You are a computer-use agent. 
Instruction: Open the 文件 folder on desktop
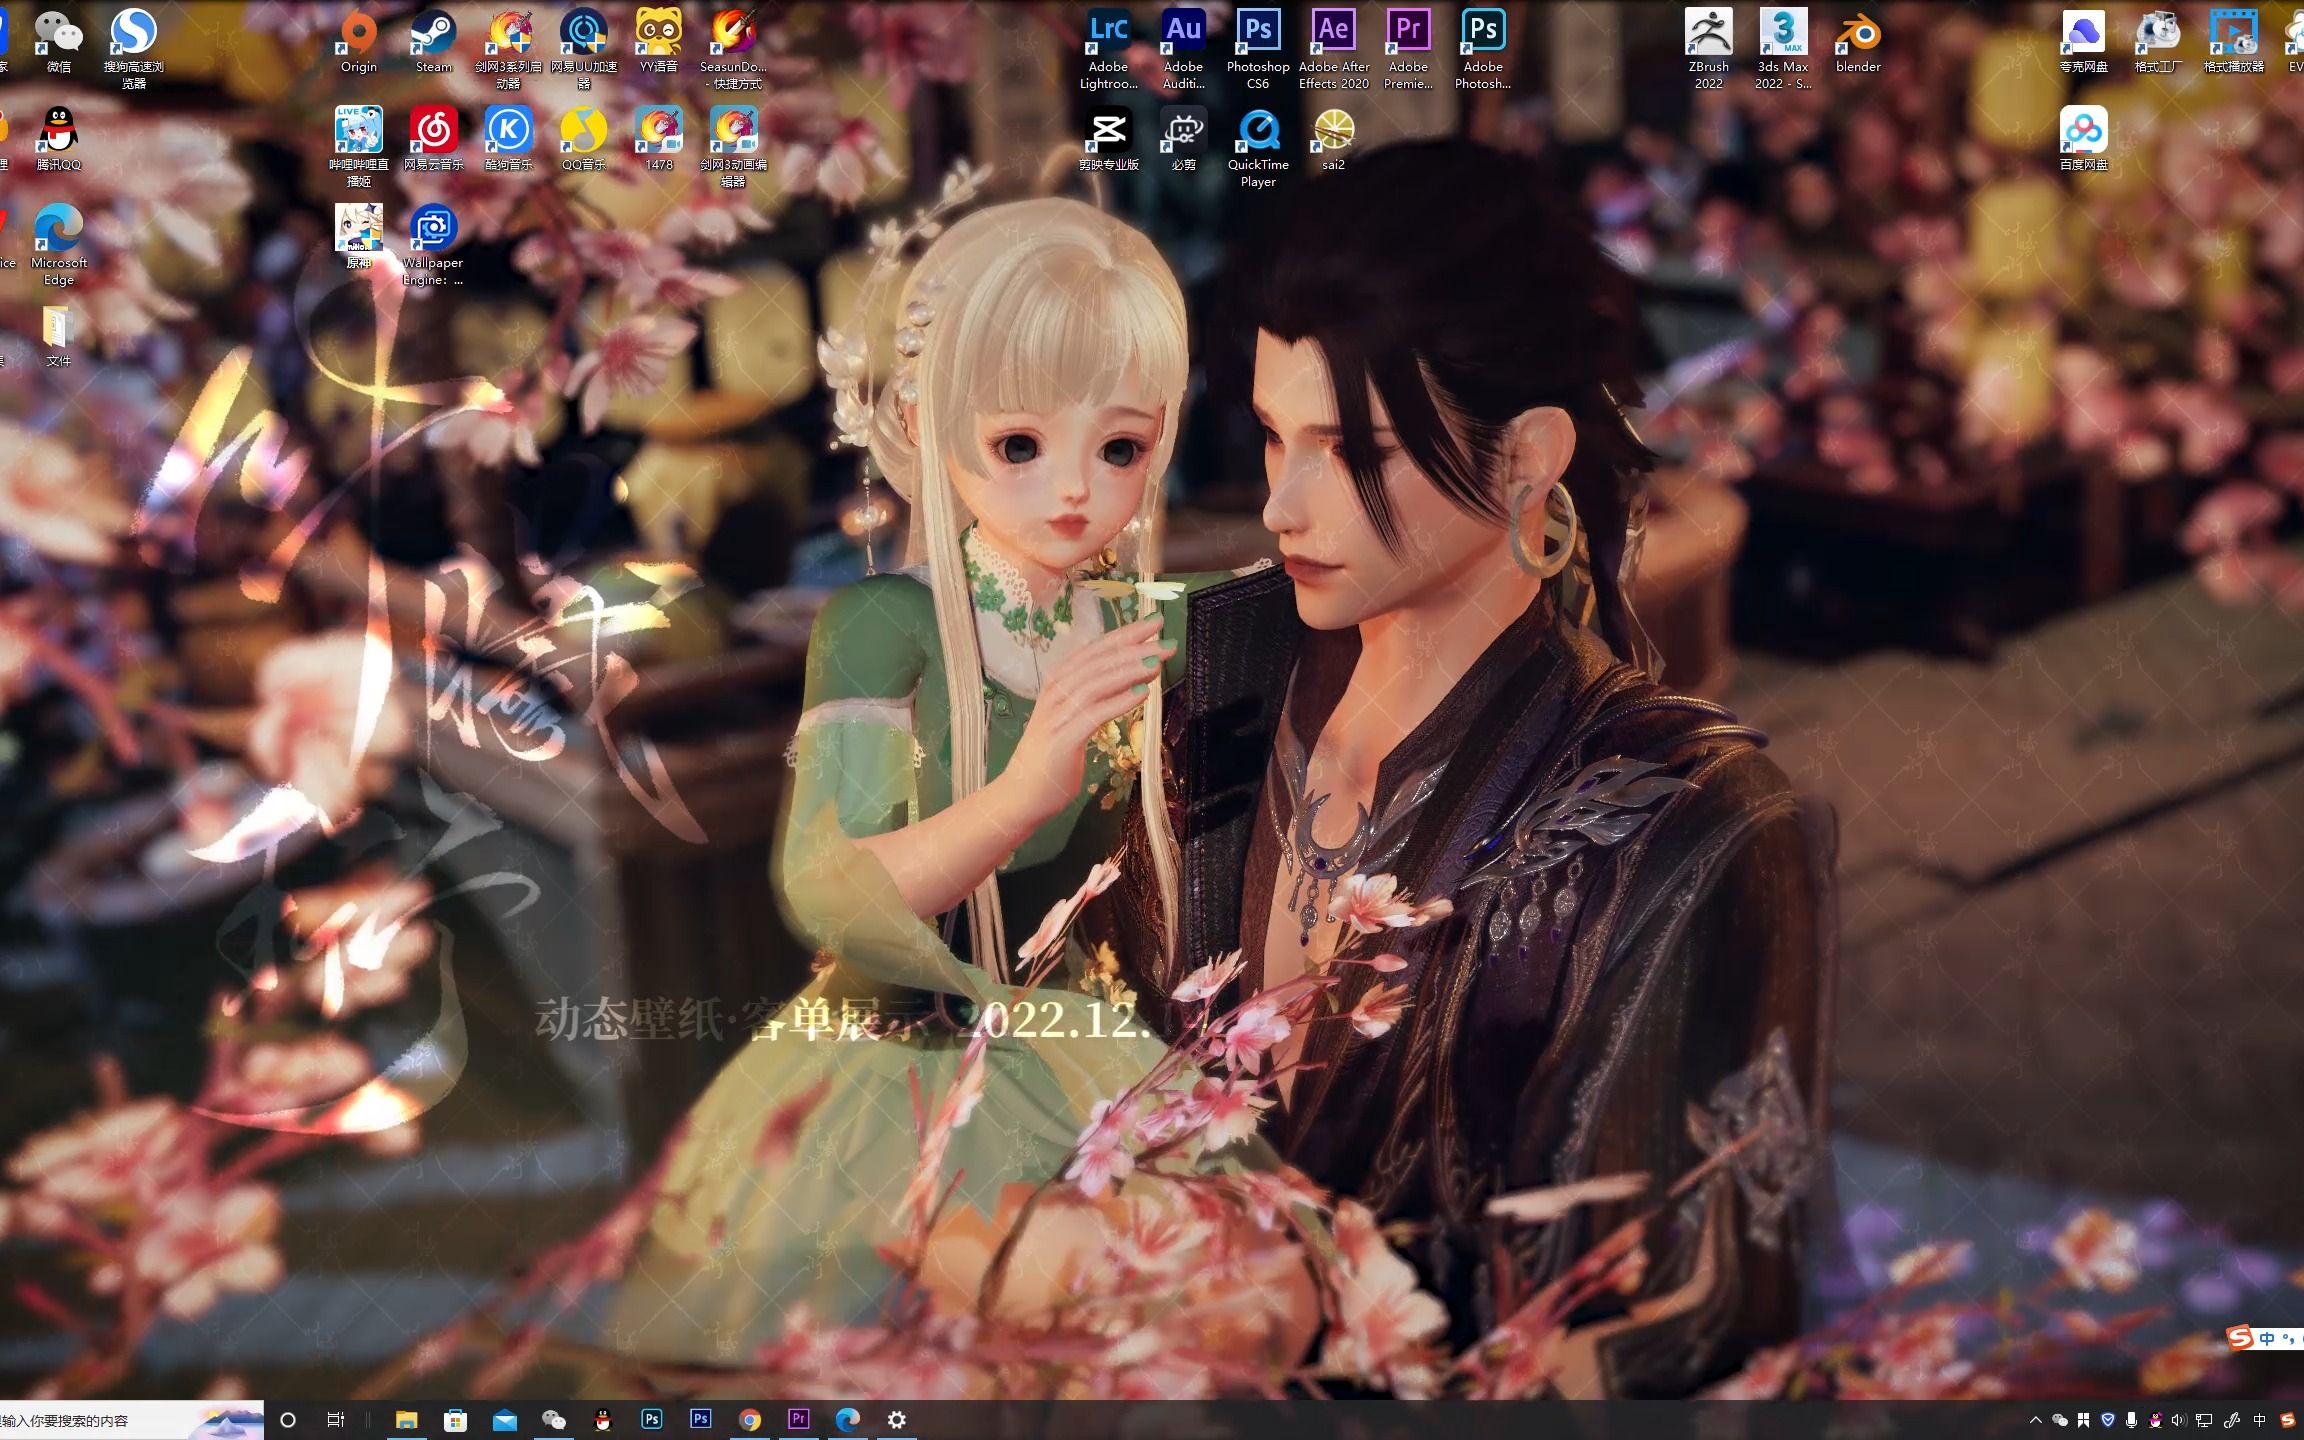pyautogui.click(x=58, y=336)
